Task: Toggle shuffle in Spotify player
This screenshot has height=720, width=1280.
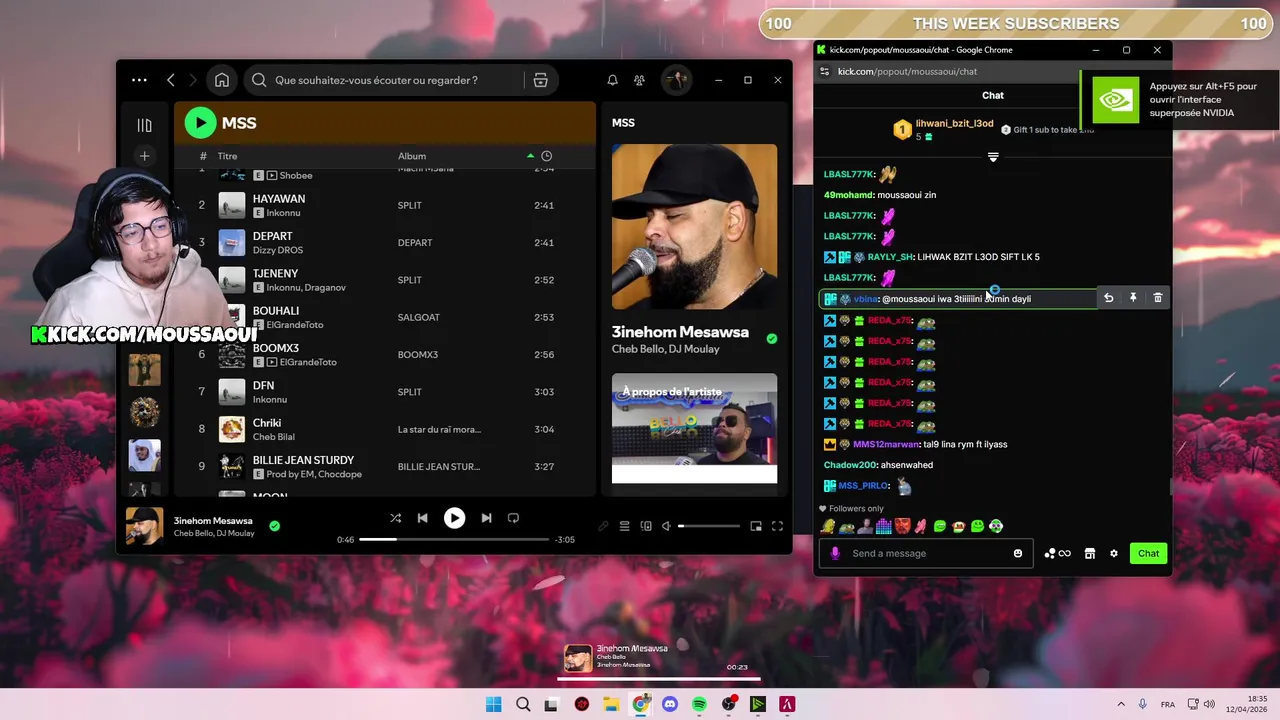Action: pos(395,518)
